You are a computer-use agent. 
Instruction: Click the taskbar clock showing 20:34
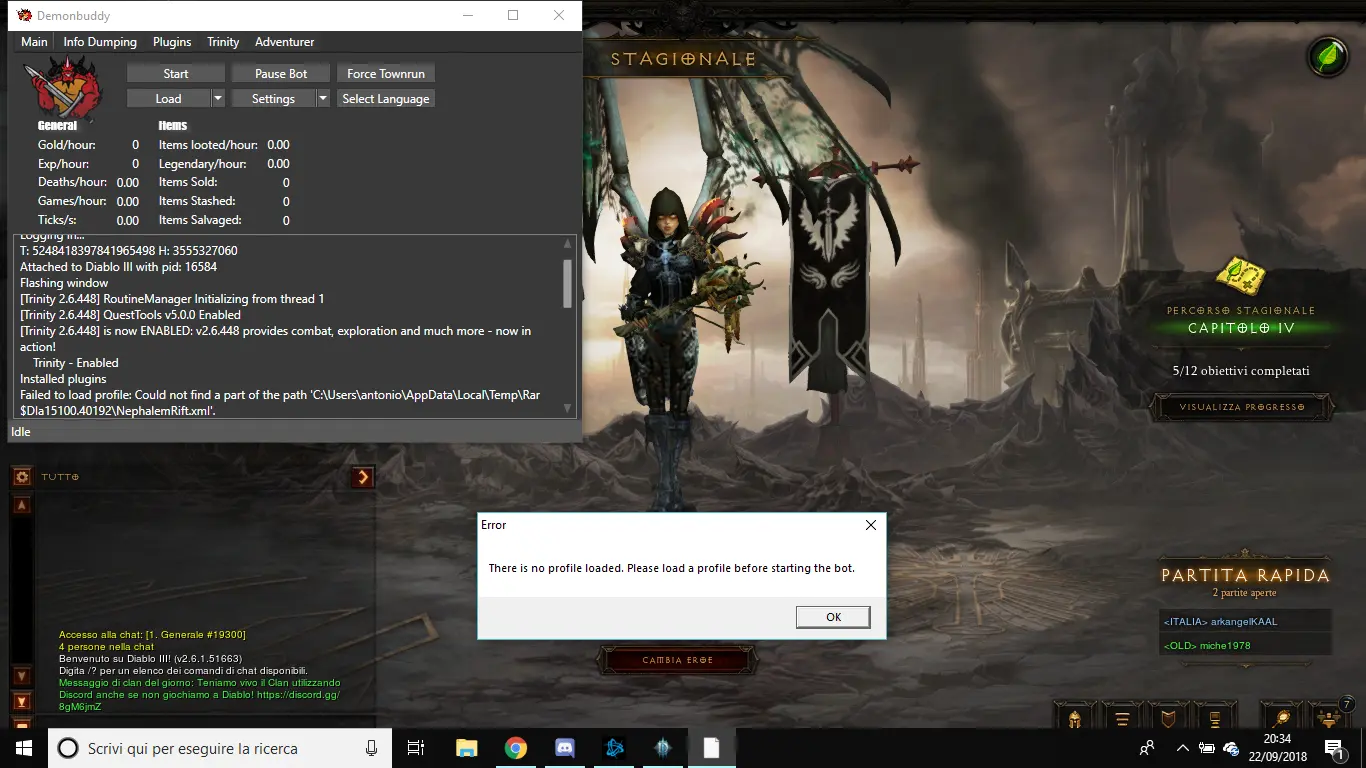click(x=1276, y=748)
